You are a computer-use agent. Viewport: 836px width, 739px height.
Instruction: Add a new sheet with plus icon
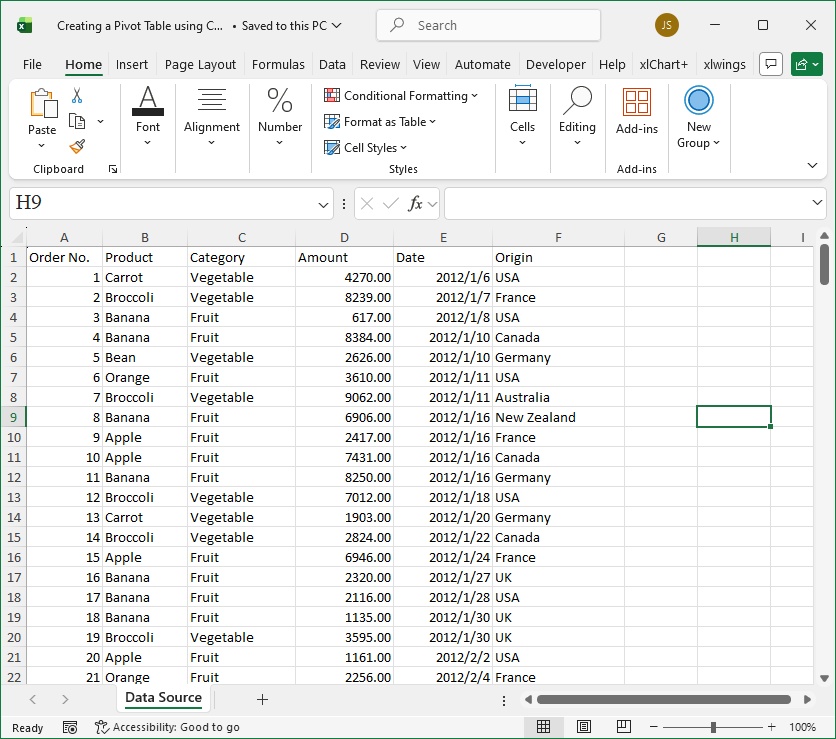tap(262, 700)
